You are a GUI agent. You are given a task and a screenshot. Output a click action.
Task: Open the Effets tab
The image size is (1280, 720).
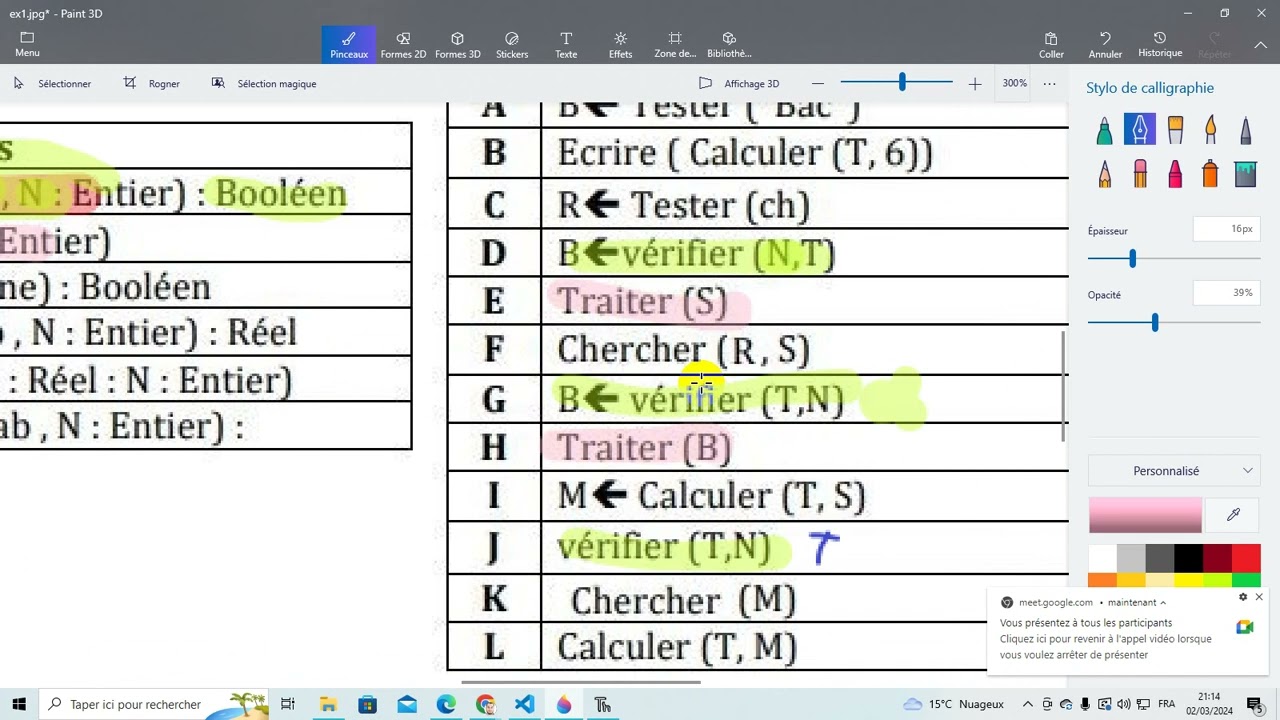click(620, 44)
